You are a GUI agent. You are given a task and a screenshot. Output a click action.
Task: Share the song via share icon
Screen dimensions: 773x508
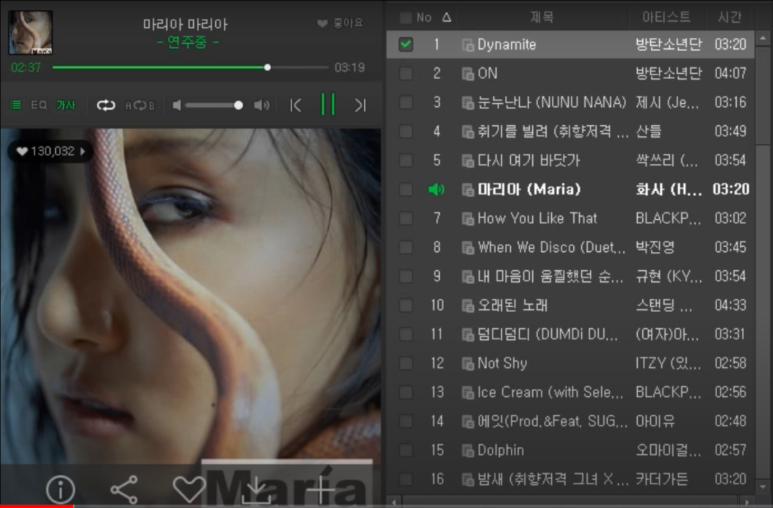(124, 489)
